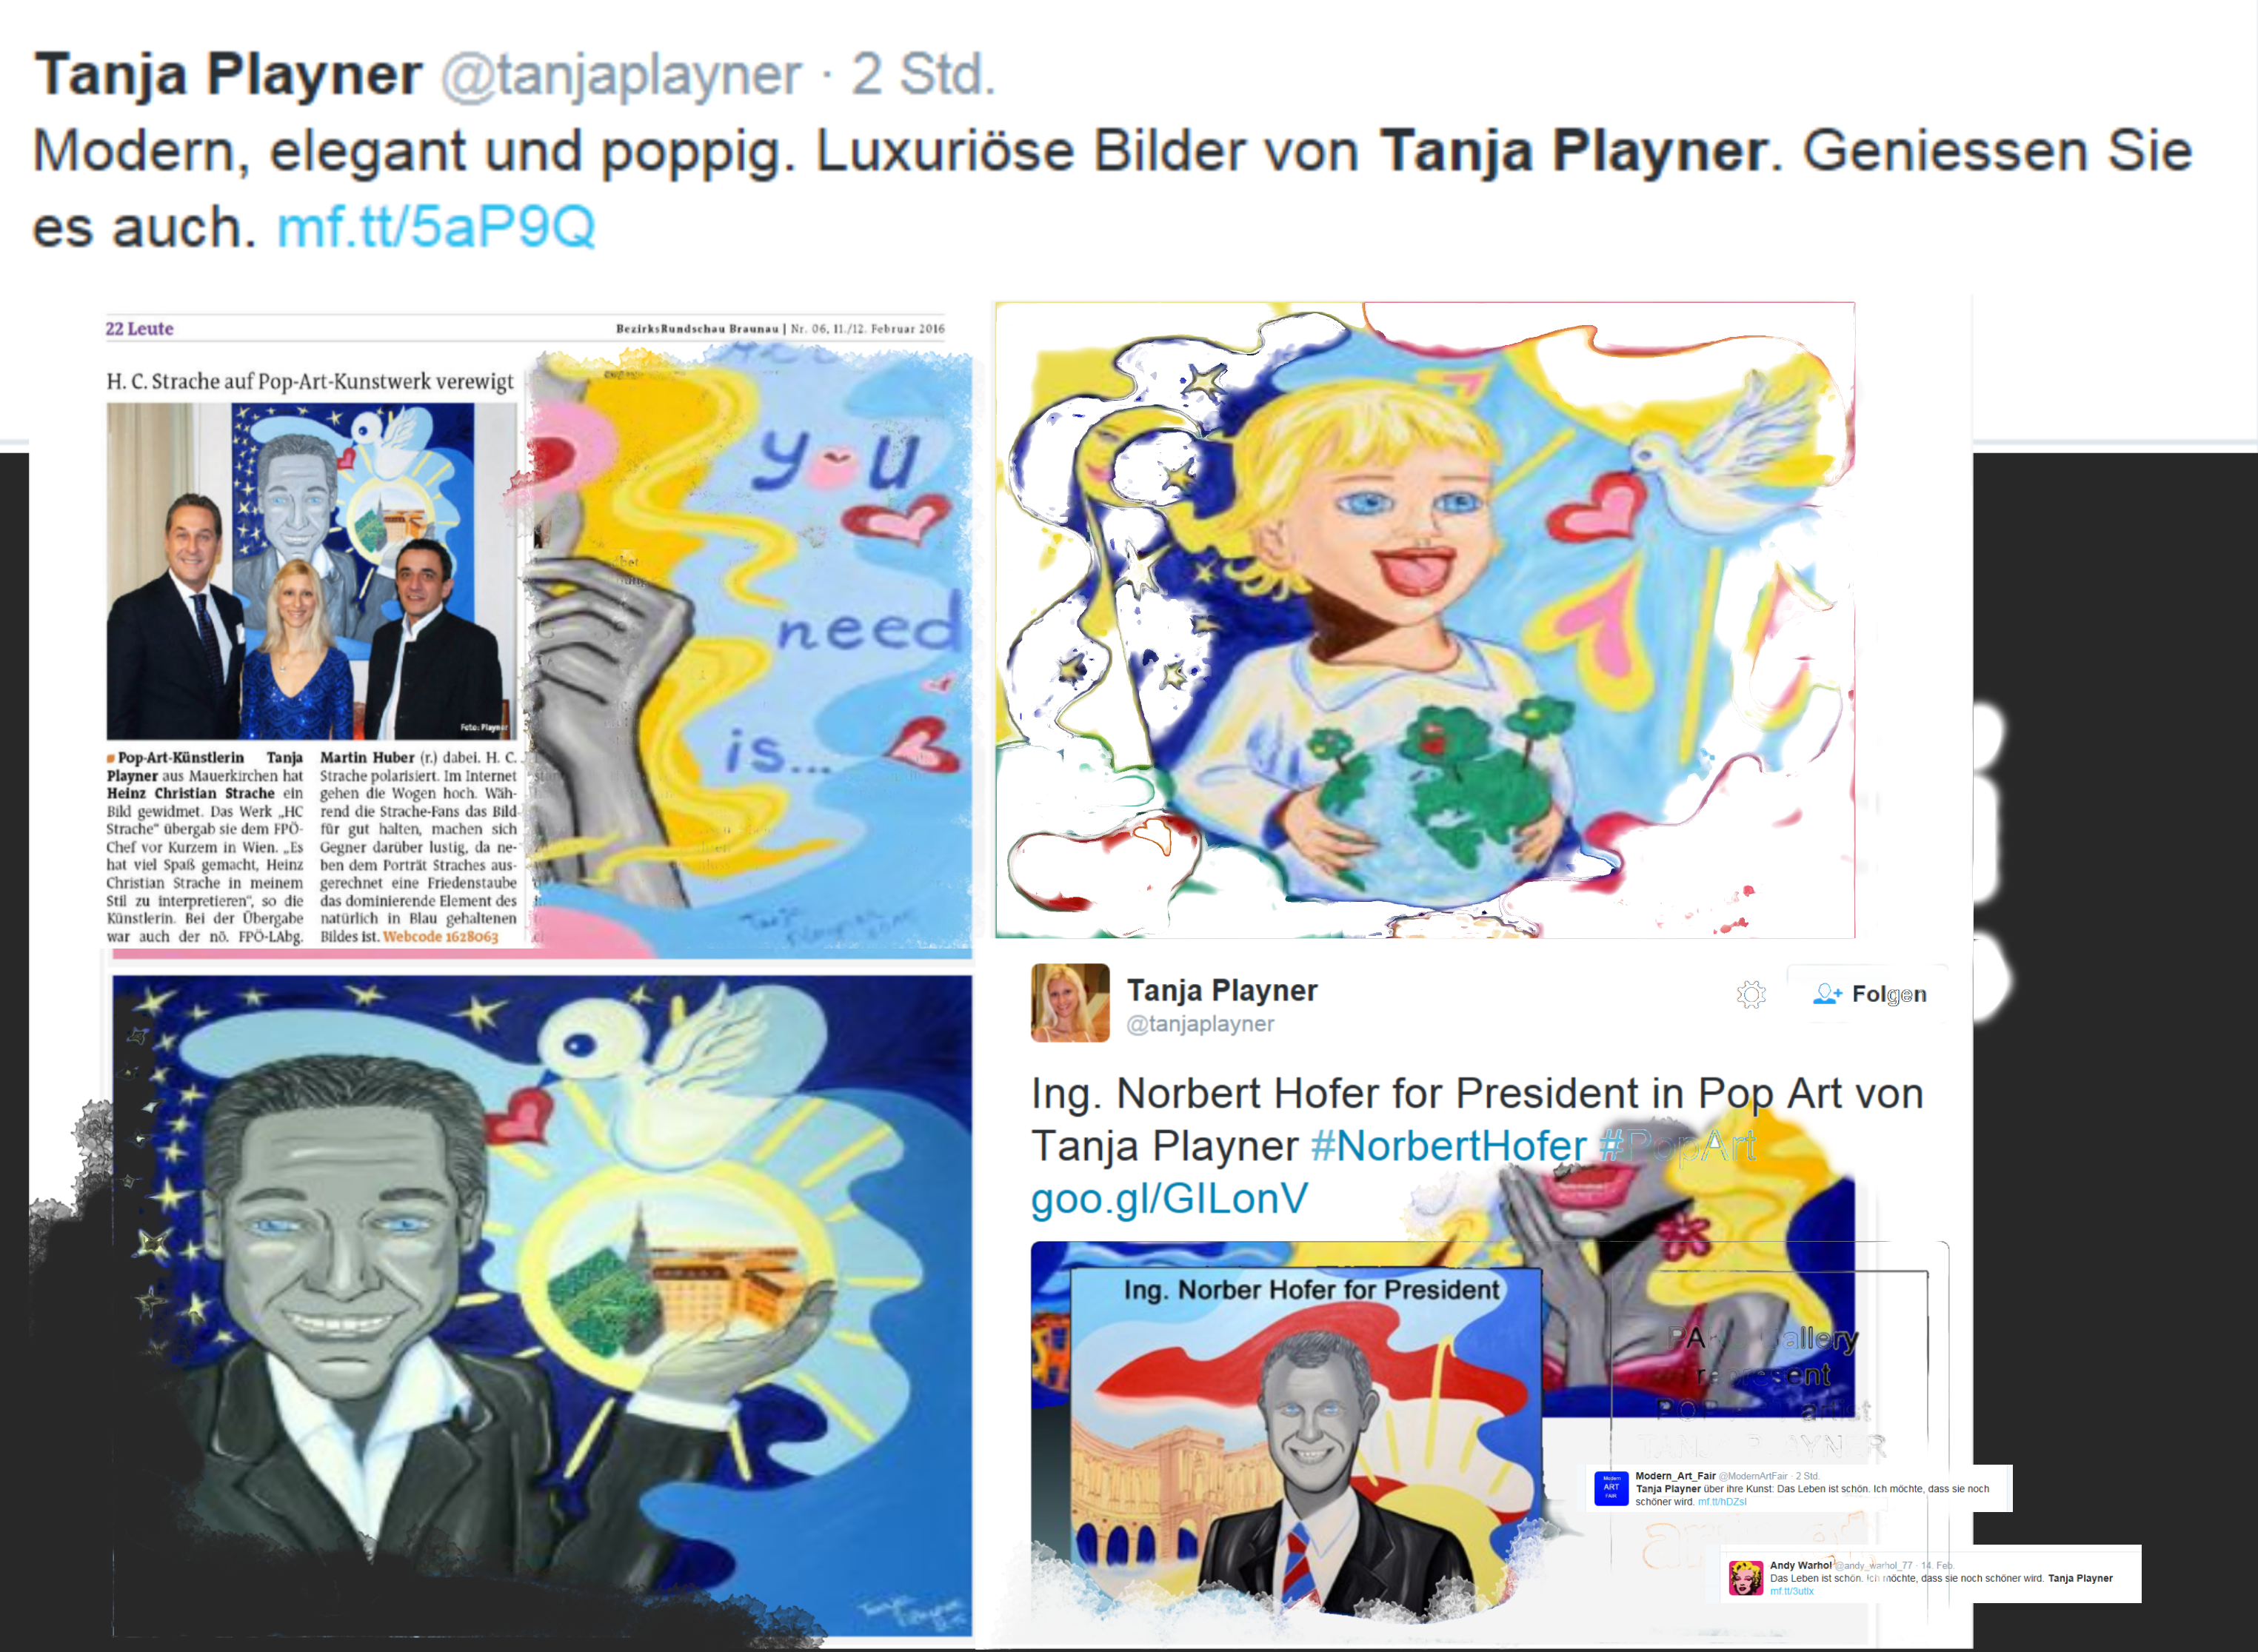The height and width of the screenshot is (1652, 2258).
Task: Click the Modern_Art_Fair account name
Action: tap(1675, 1476)
